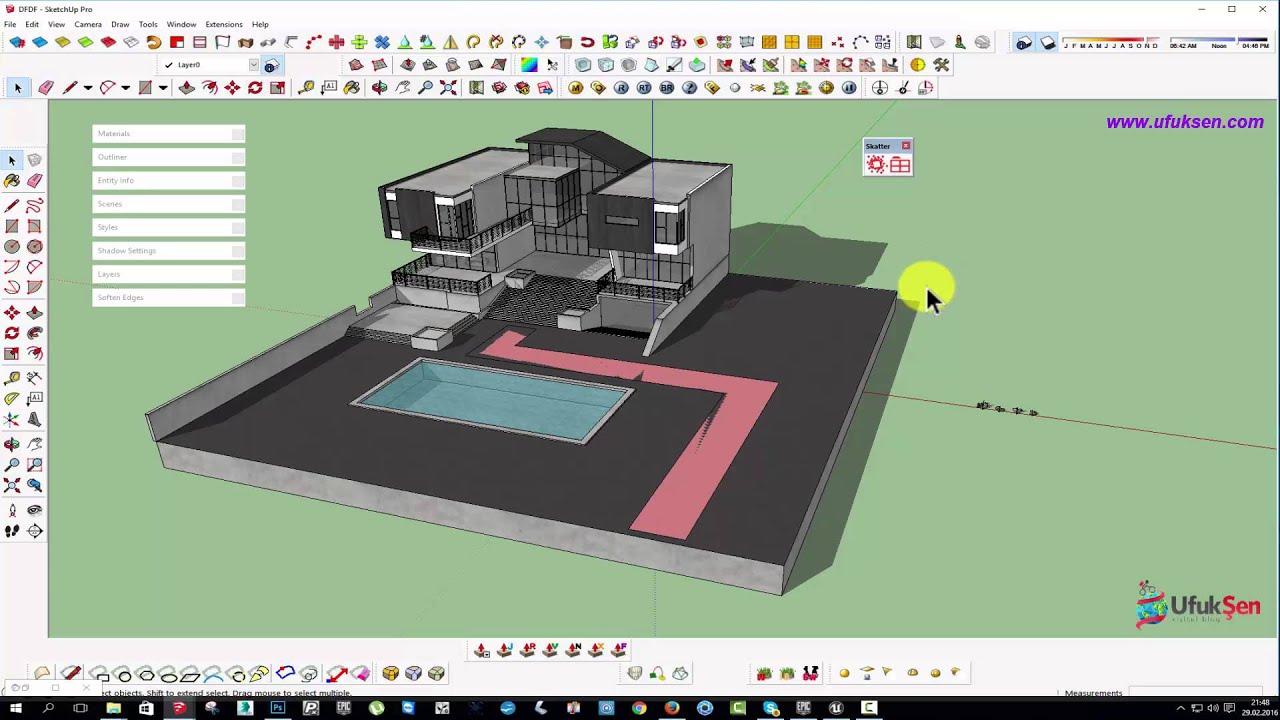Select the Tape Measure tool in left toolbar
The height and width of the screenshot is (720, 1280).
(12, 378)
